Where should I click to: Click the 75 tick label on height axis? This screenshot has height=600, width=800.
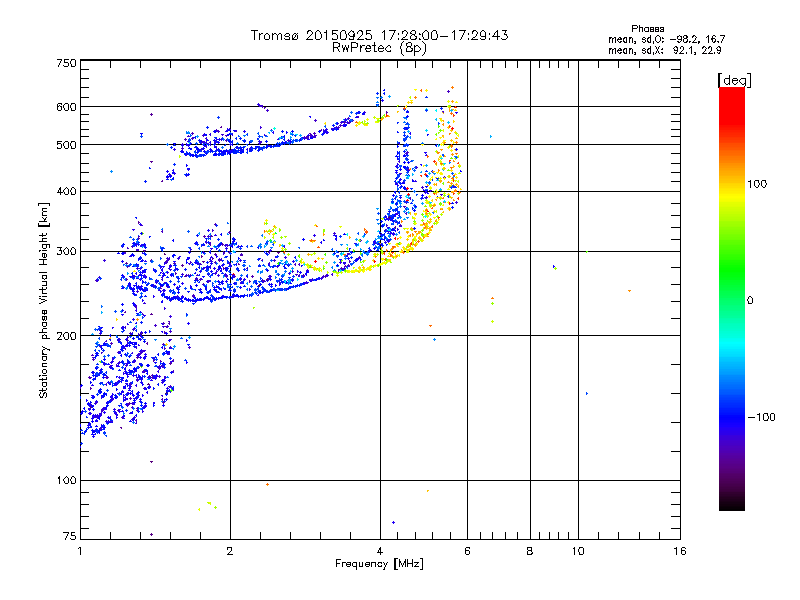[x=70, y=536]
